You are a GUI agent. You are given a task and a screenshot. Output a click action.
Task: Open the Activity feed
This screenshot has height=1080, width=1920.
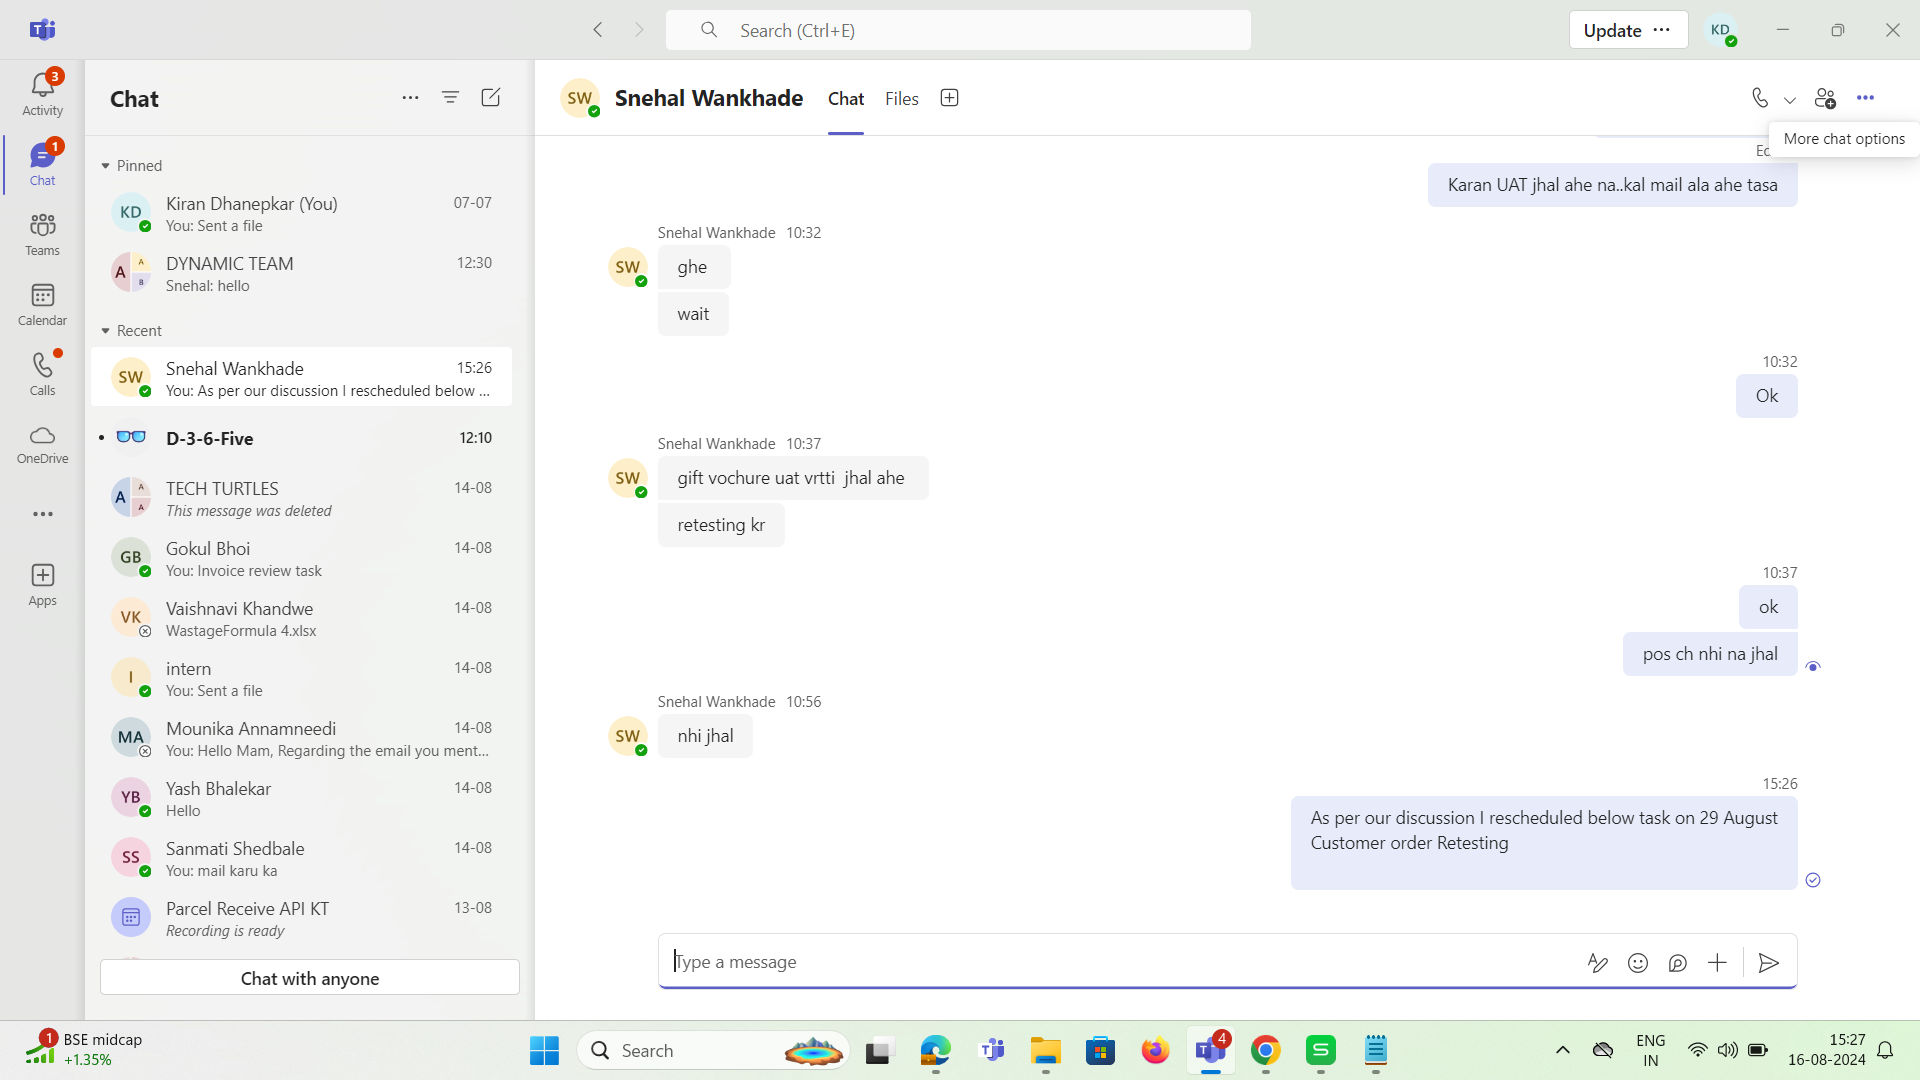[42, 93]
